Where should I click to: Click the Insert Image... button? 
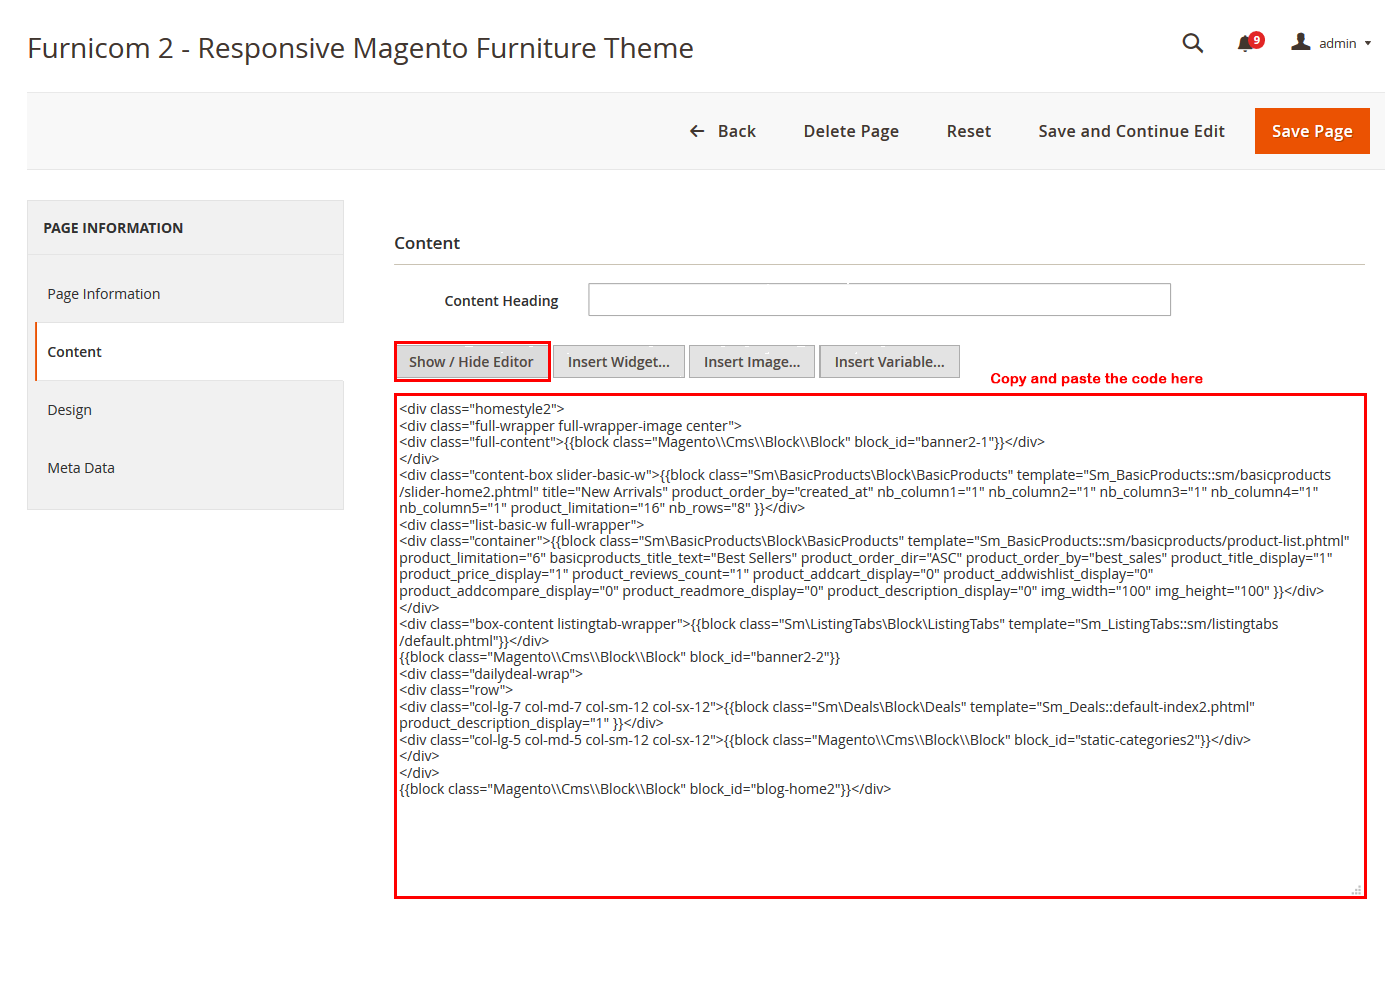752,362
